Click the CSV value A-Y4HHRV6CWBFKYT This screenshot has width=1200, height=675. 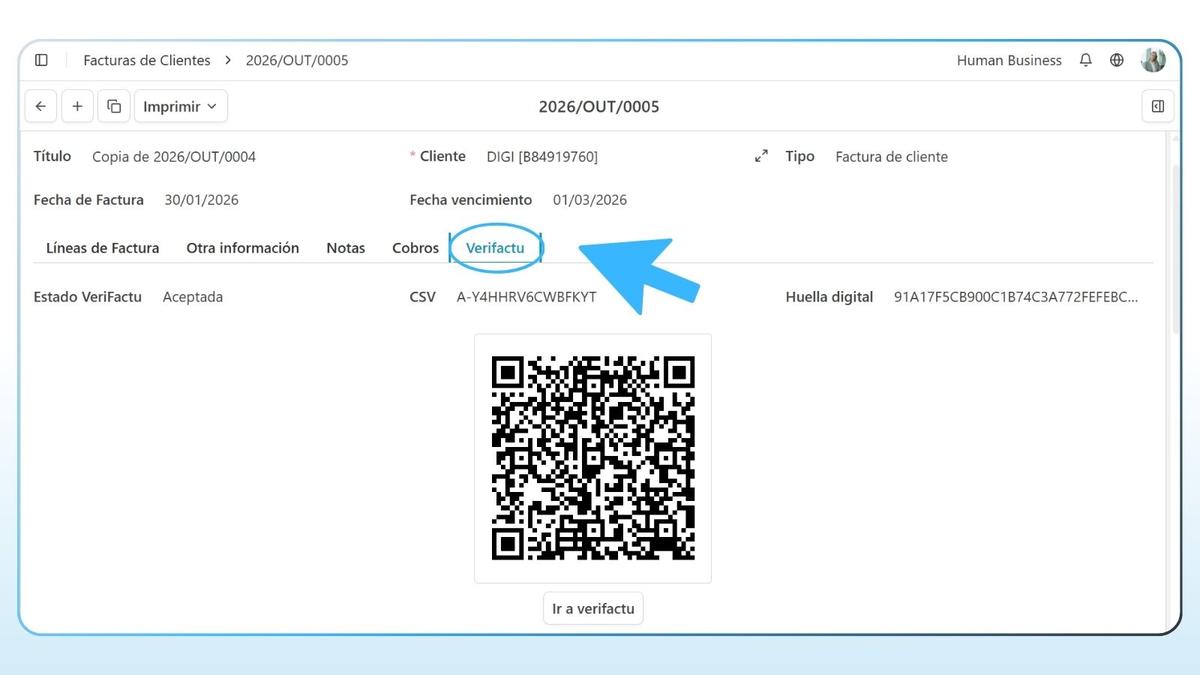click(x=527, y=297)
